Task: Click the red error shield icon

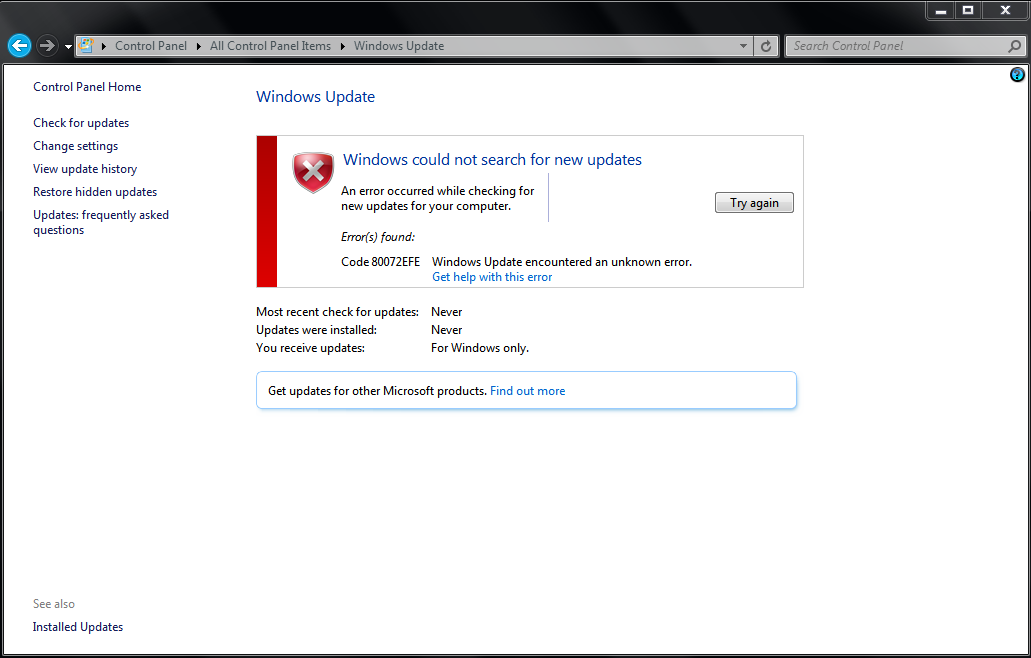Action: pos(313,173)
